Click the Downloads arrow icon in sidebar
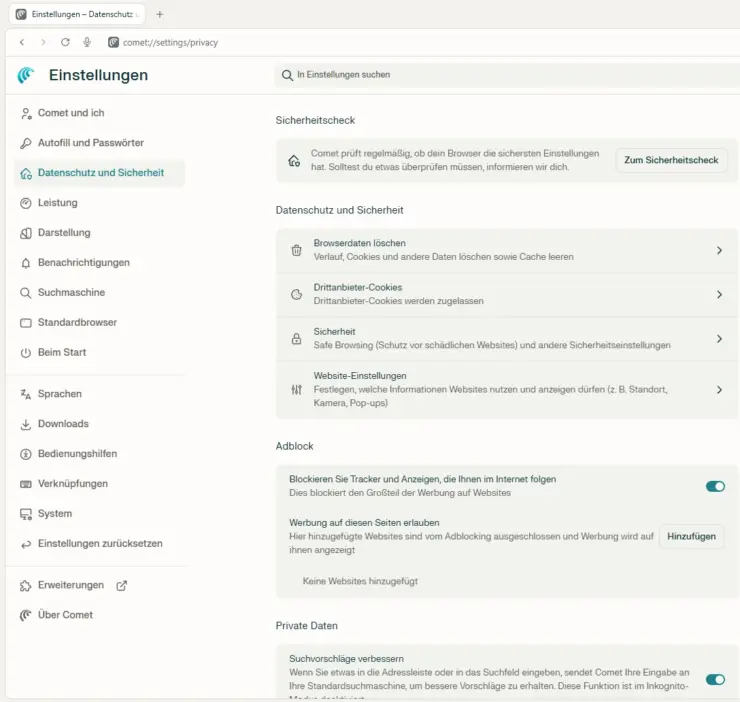Viewport: 740px width, 702px height. [26, 424]
